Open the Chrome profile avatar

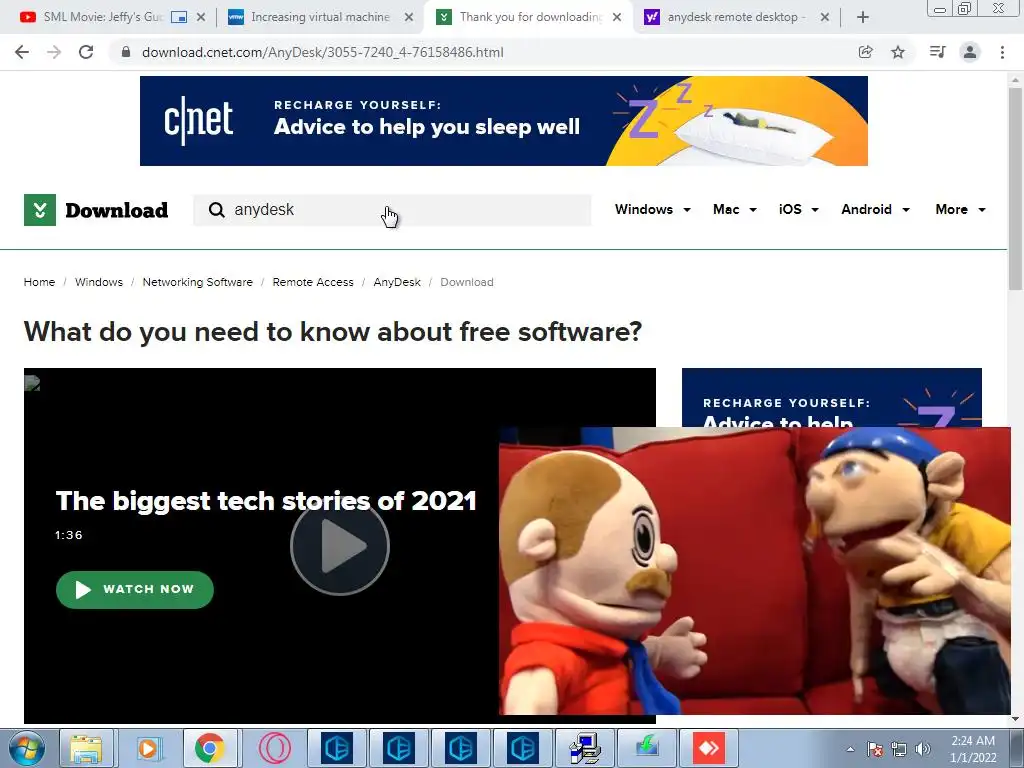(970, 52)
